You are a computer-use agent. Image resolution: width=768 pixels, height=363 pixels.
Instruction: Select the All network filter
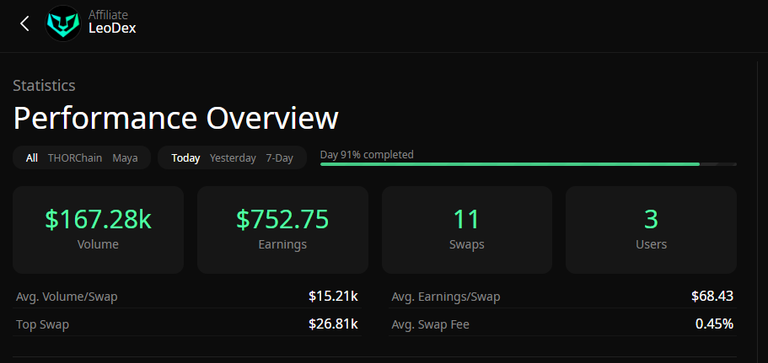coord(32,158)
